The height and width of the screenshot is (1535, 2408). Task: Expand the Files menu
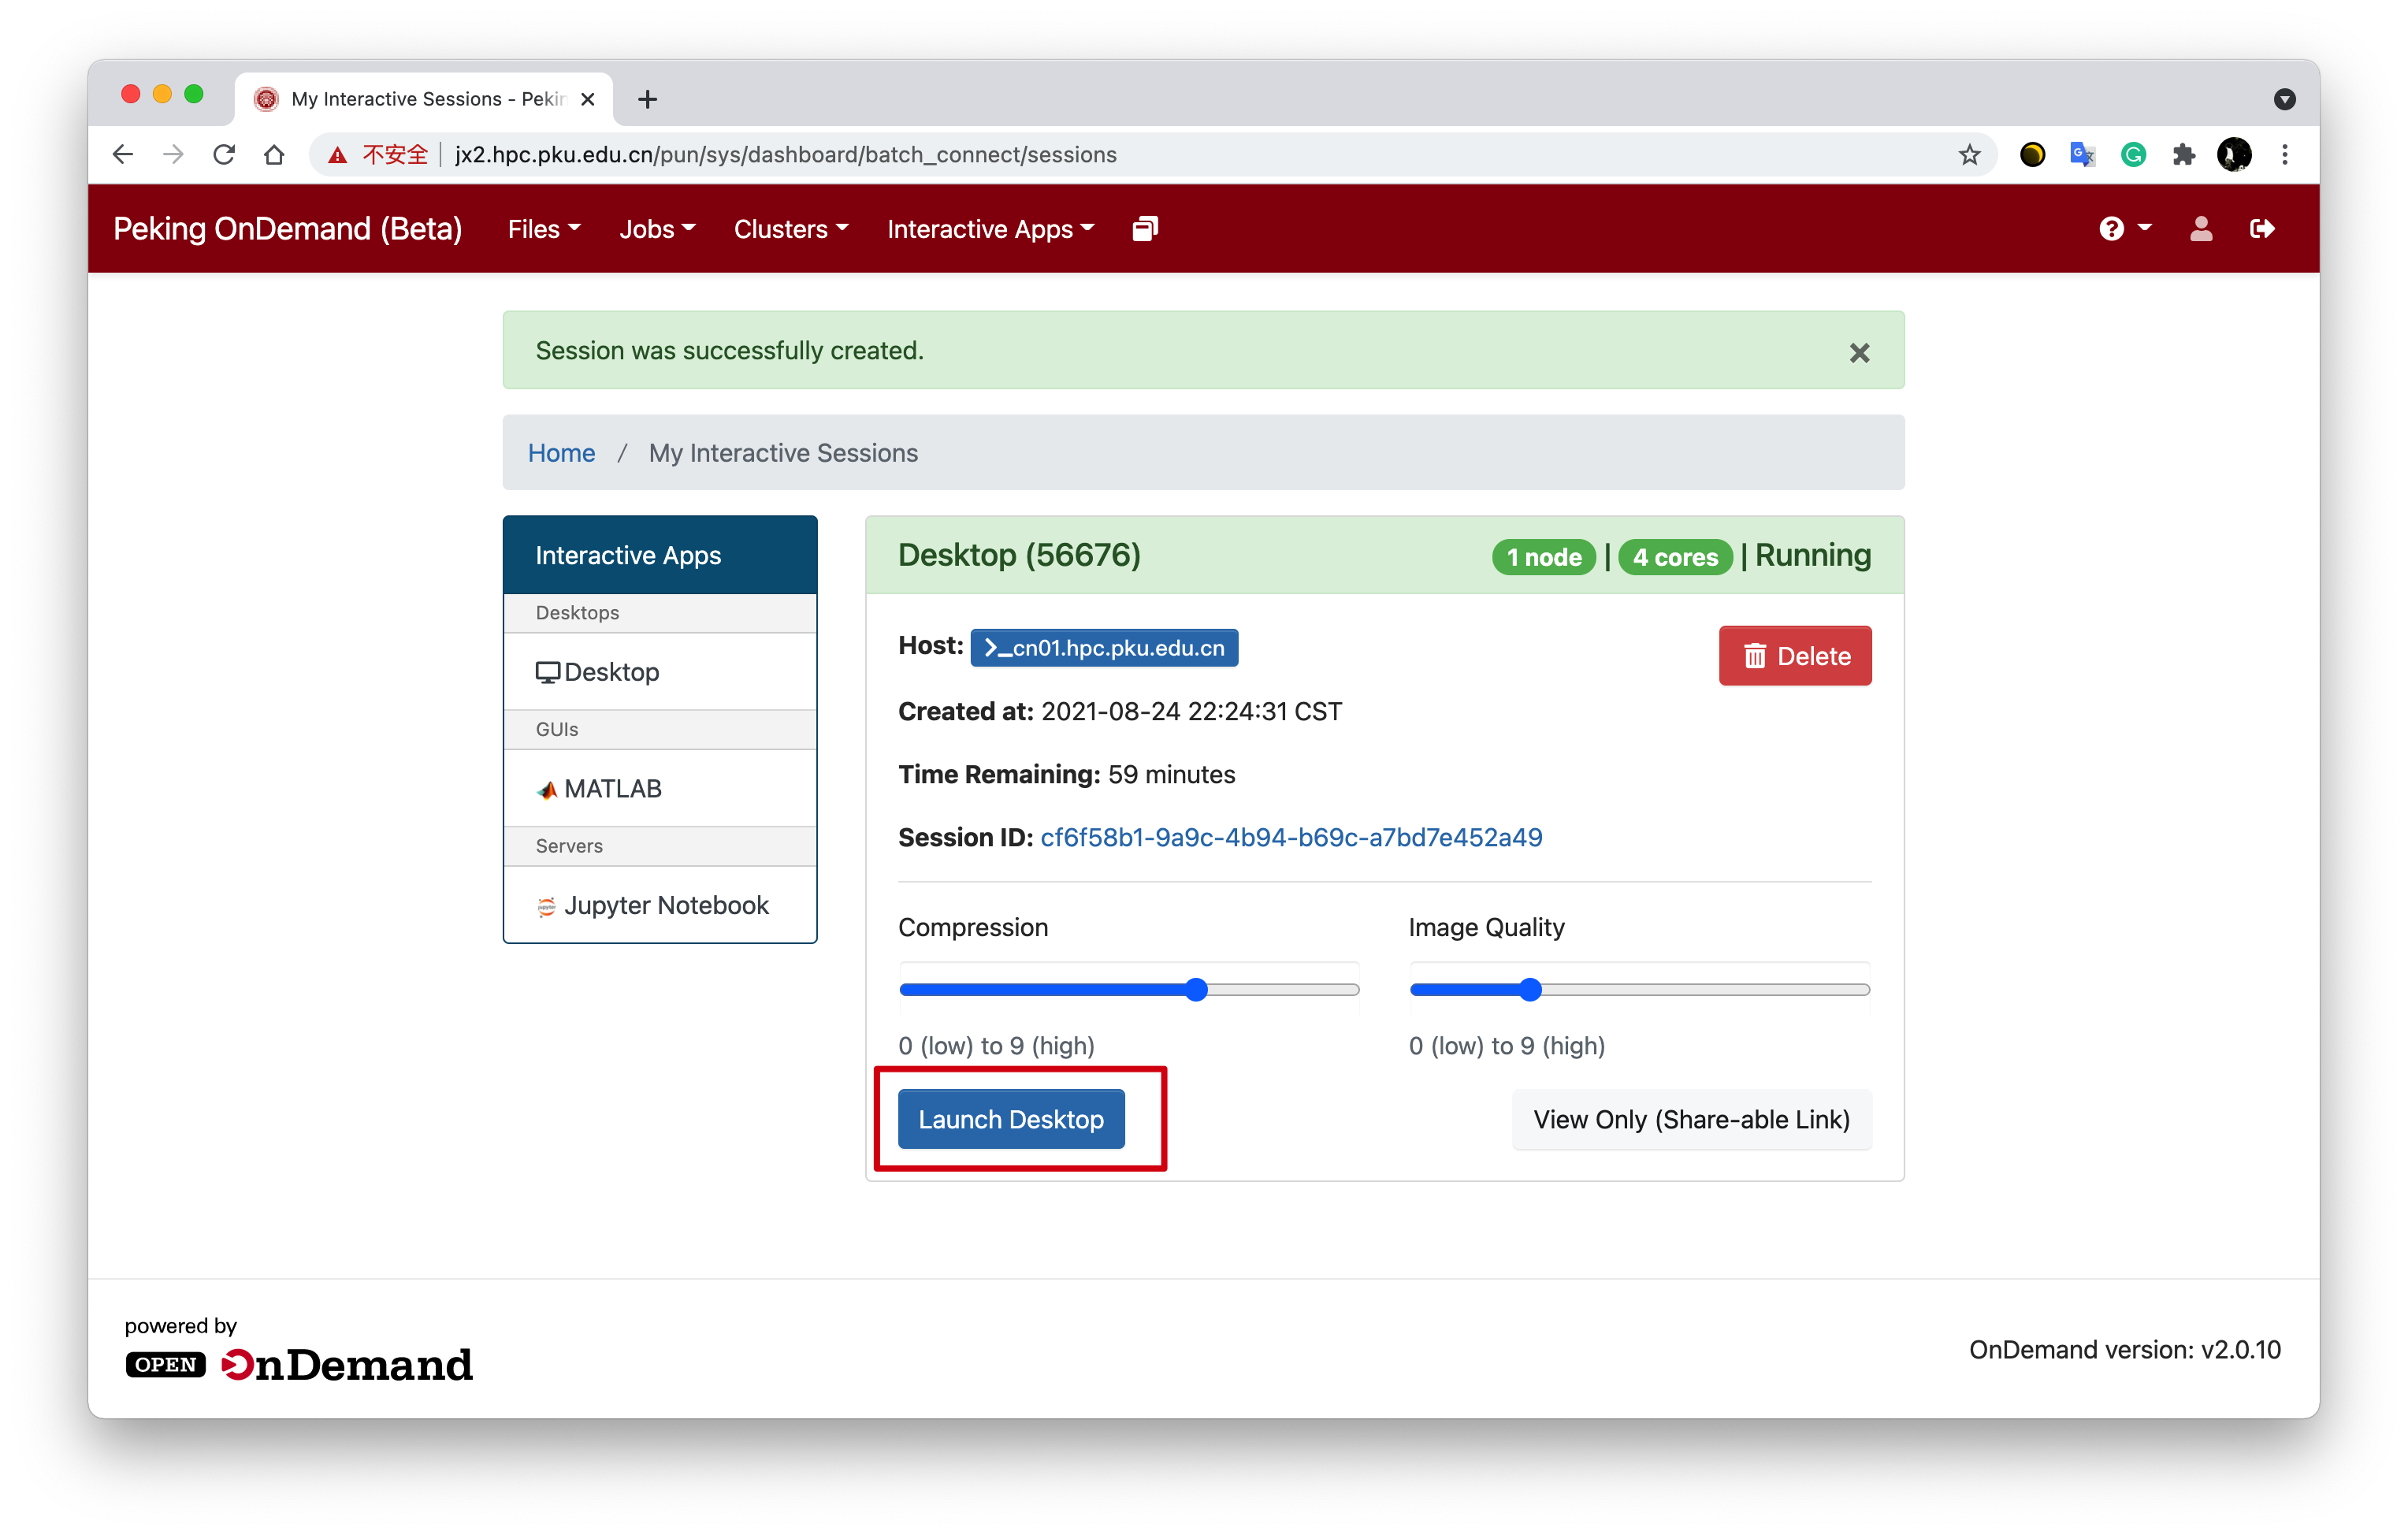544,229
